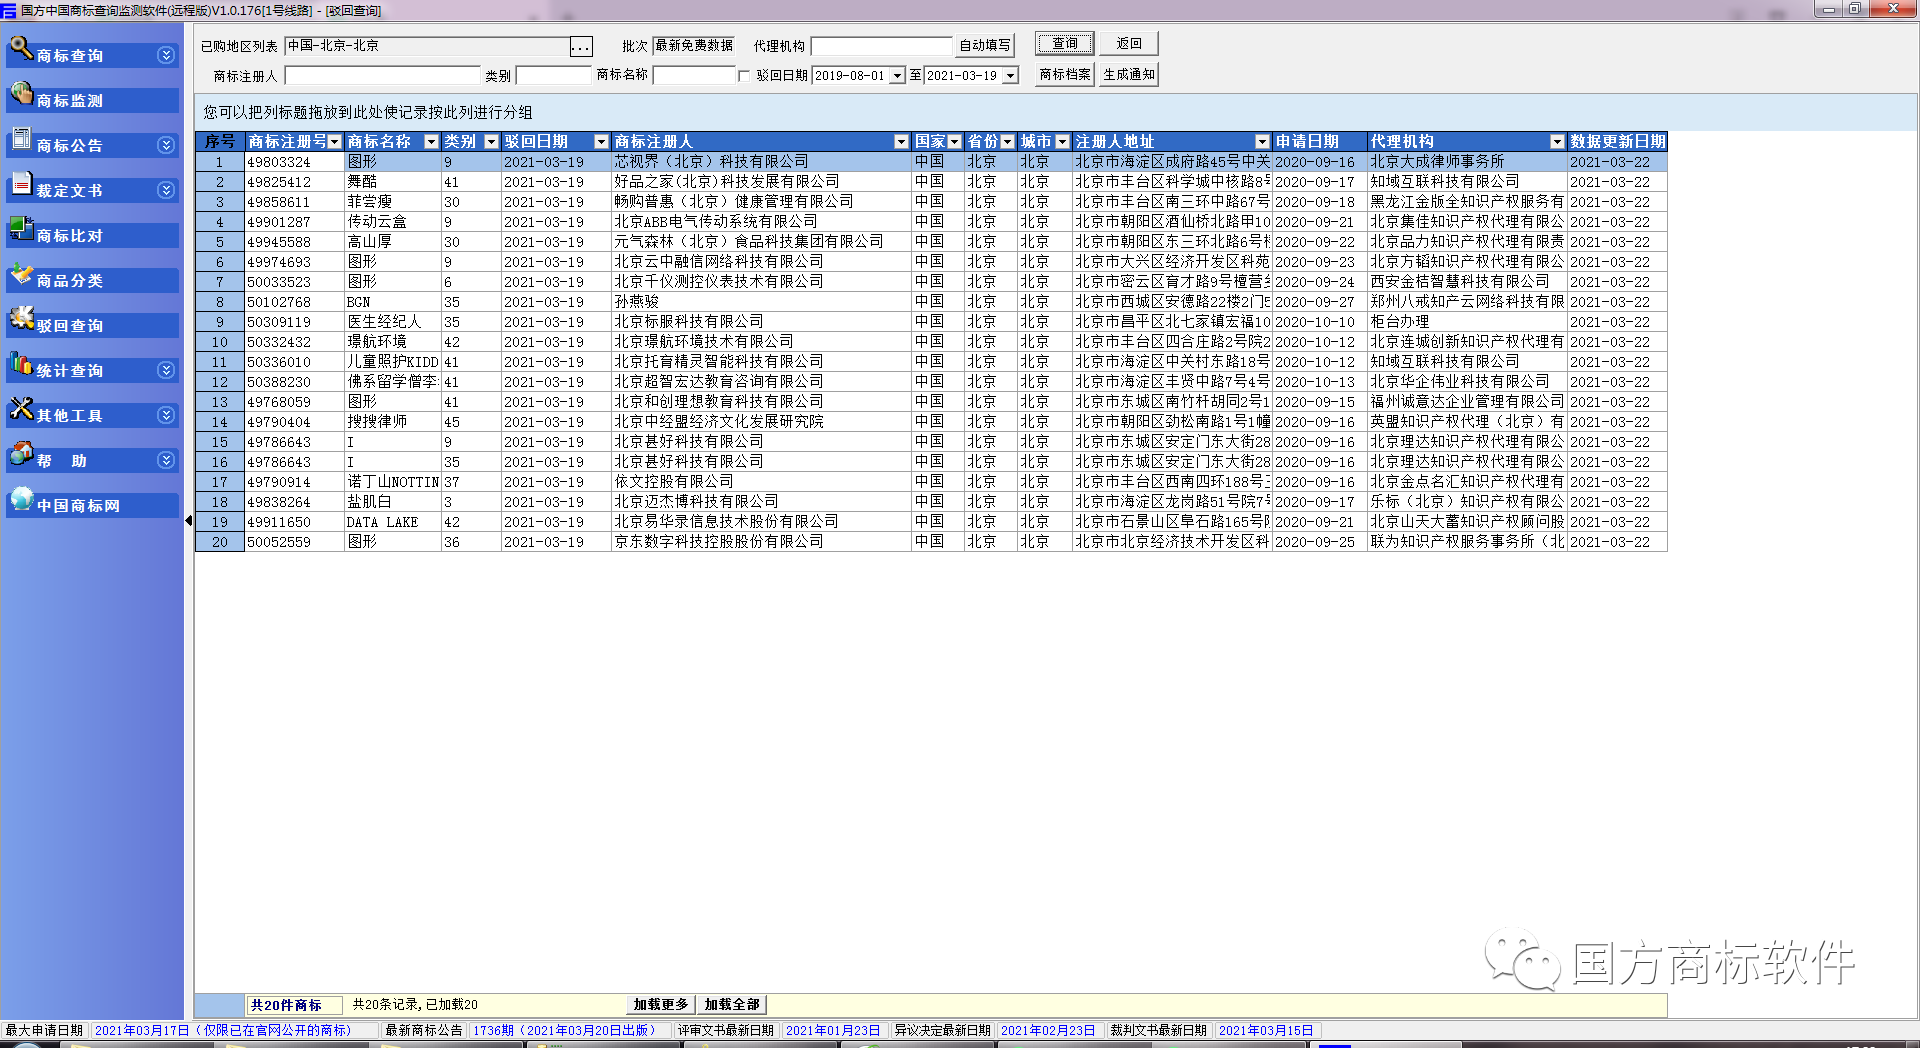The image size is (1920, 1048).
Task: Open 中国商标网 globe icon
Action: pos(21,499)
